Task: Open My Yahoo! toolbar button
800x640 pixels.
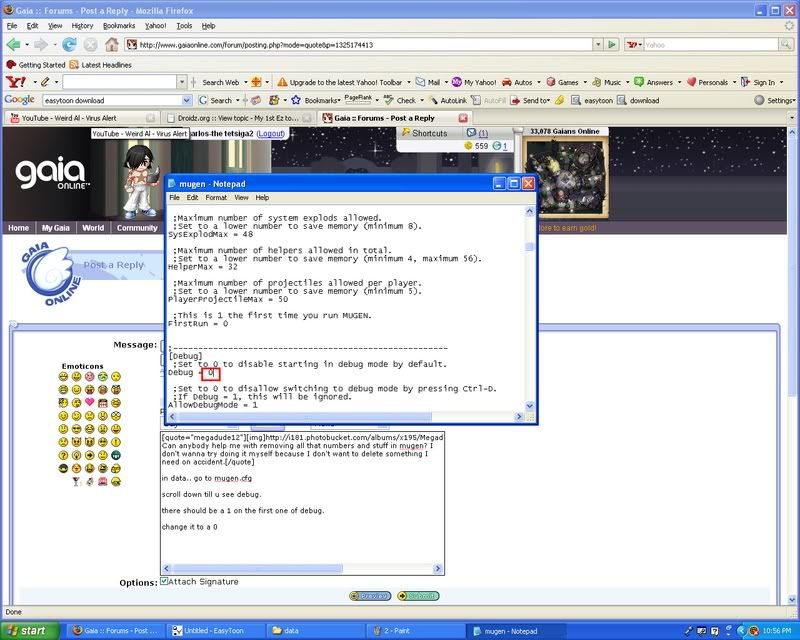Action: pos(474,82)
